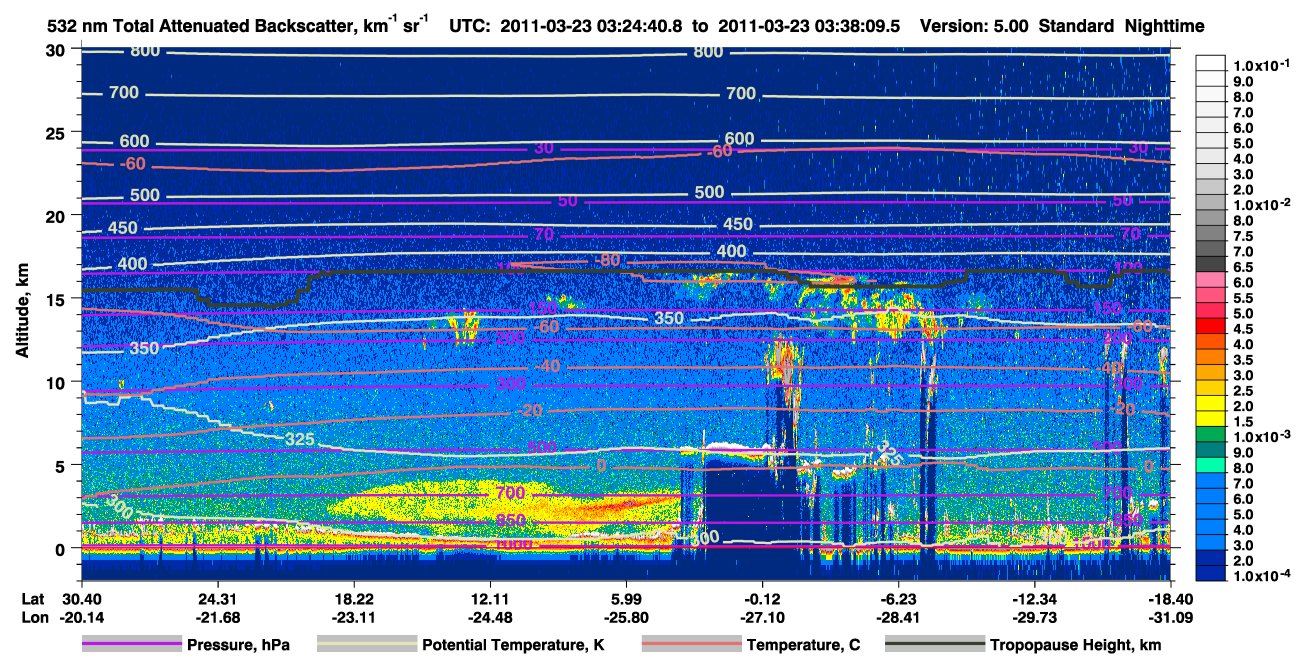Click the 'Lon' row label
1300x667 pixels.
(34, 618)
